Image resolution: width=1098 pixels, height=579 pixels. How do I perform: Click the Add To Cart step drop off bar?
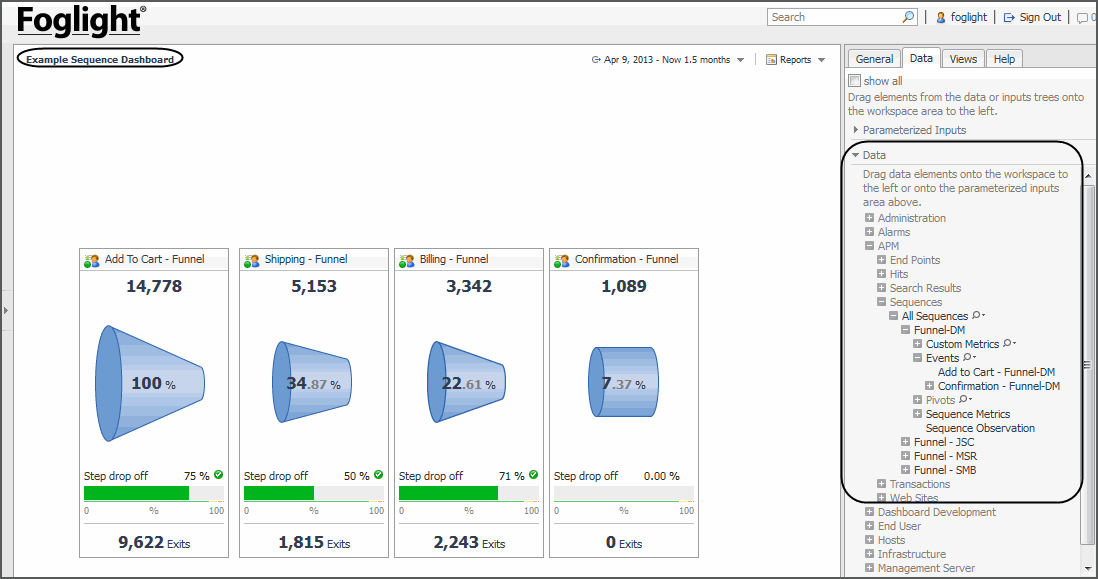154,494
